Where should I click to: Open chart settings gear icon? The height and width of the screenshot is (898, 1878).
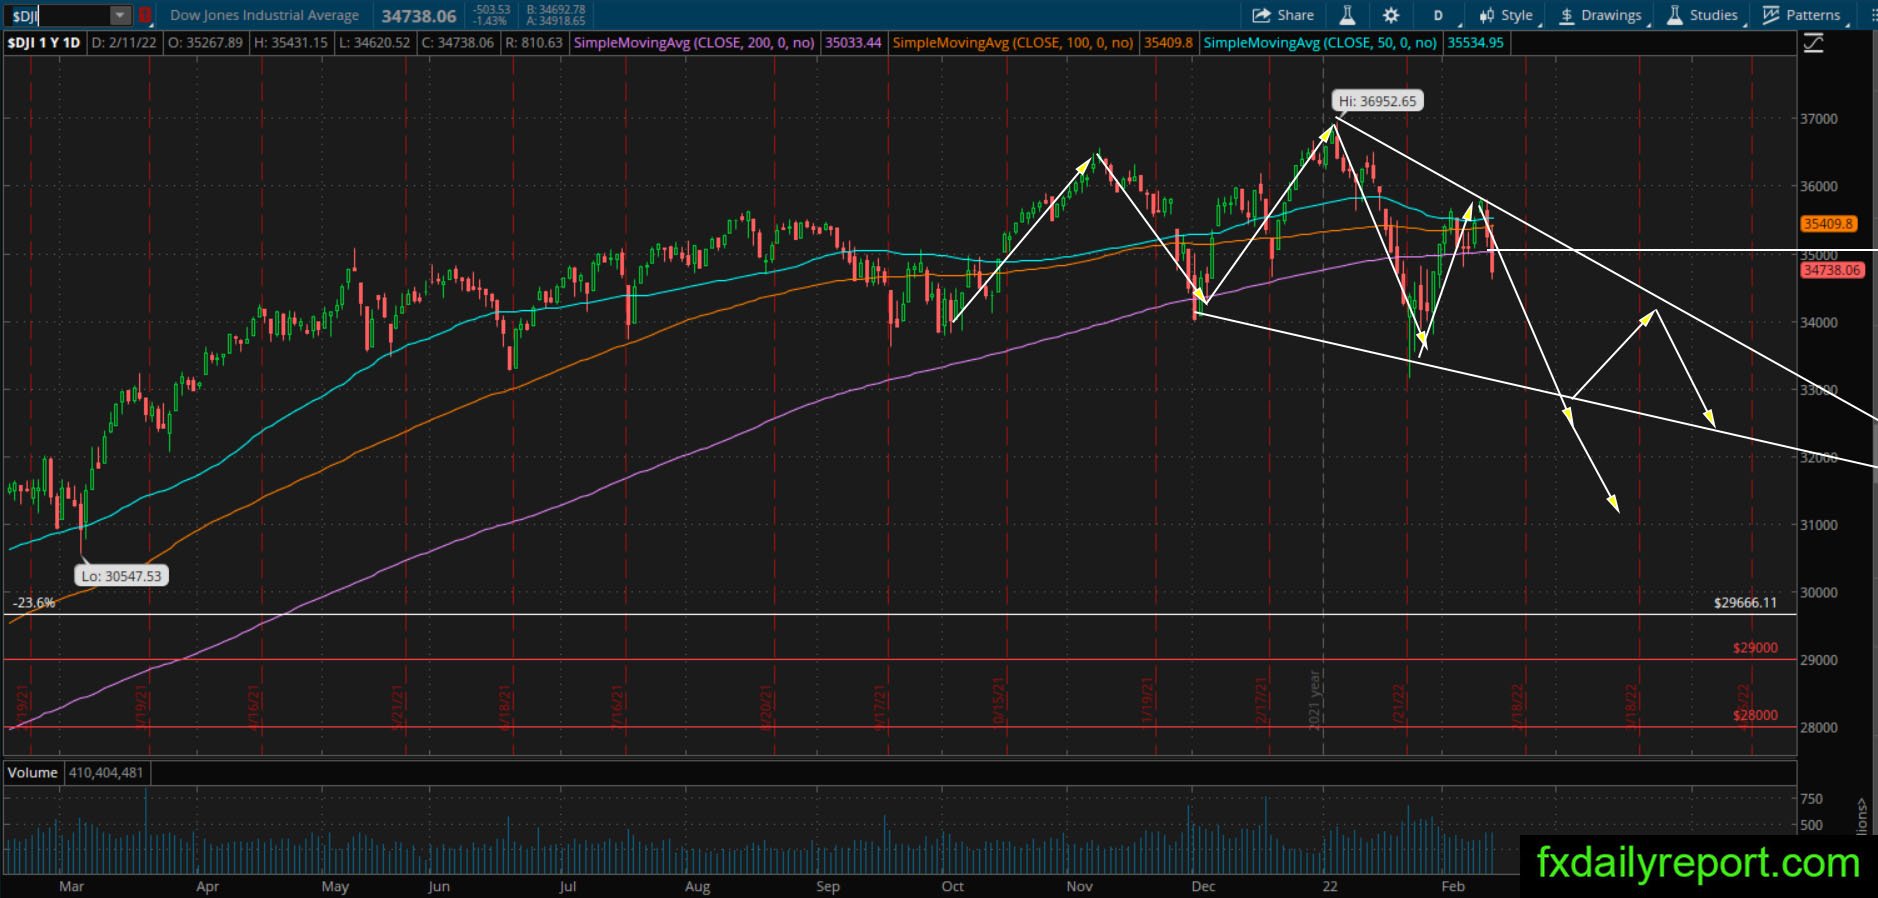[x=1391, y=15]
